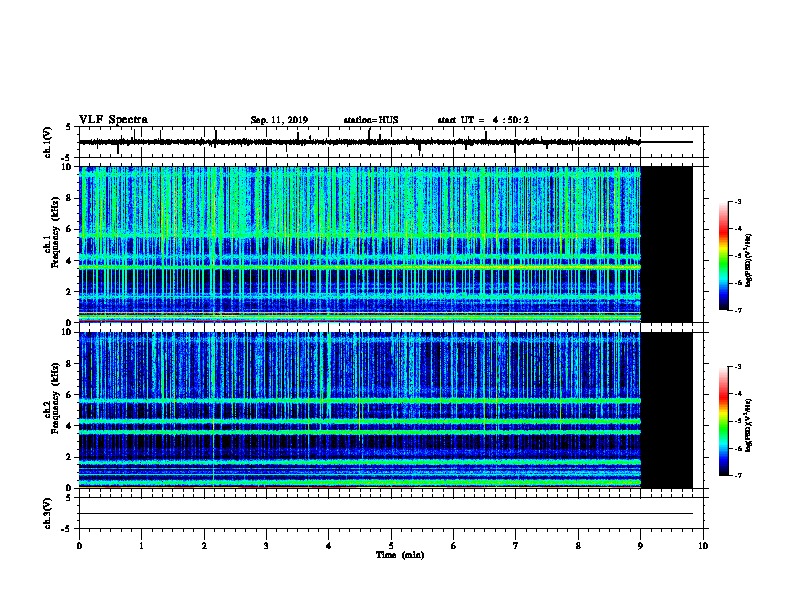Click the "ch.1(V)" waveform axis label

pyautogui.click(x=48, y=142)
